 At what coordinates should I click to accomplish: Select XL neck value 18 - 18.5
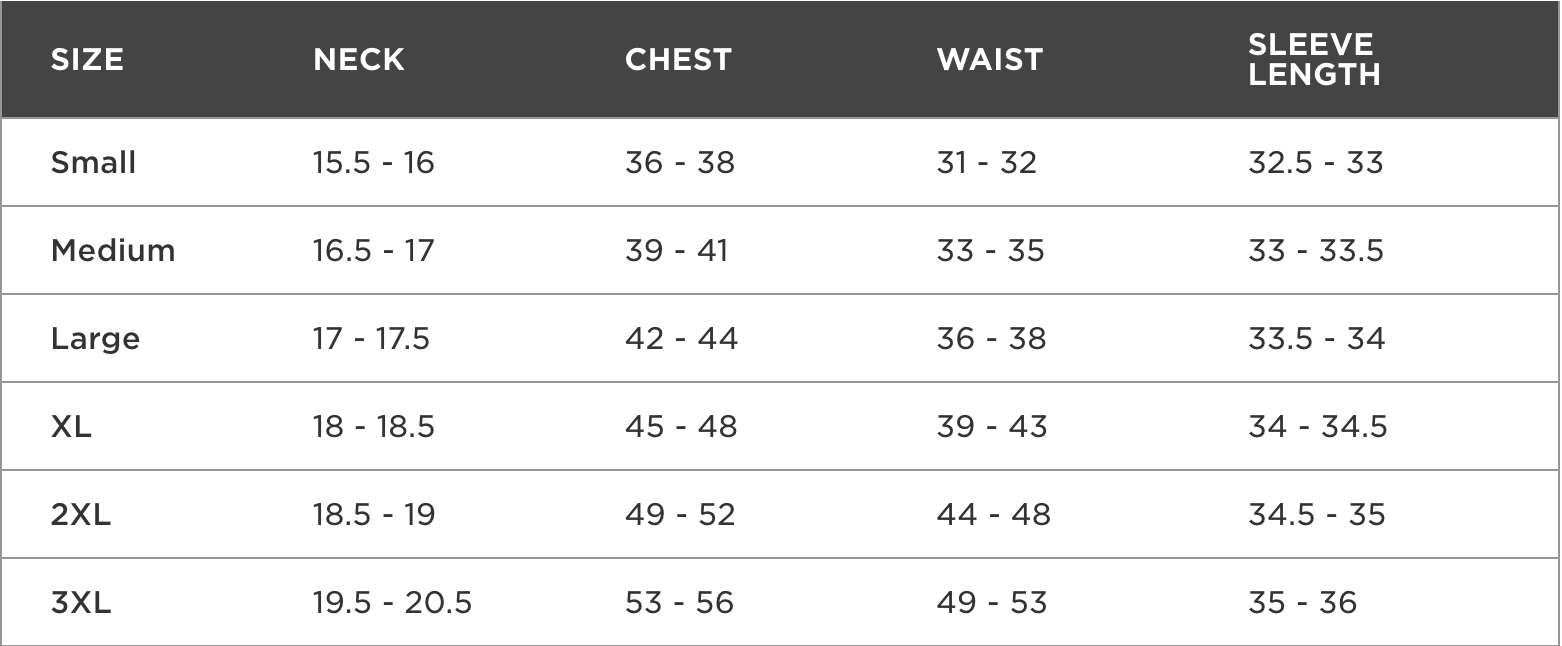click(374, 426)
